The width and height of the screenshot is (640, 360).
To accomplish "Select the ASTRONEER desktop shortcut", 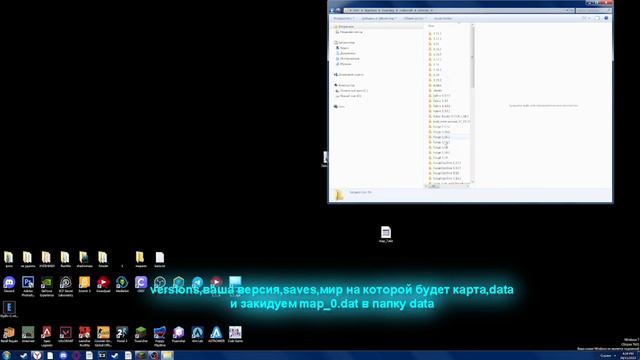I will (216, 334).
